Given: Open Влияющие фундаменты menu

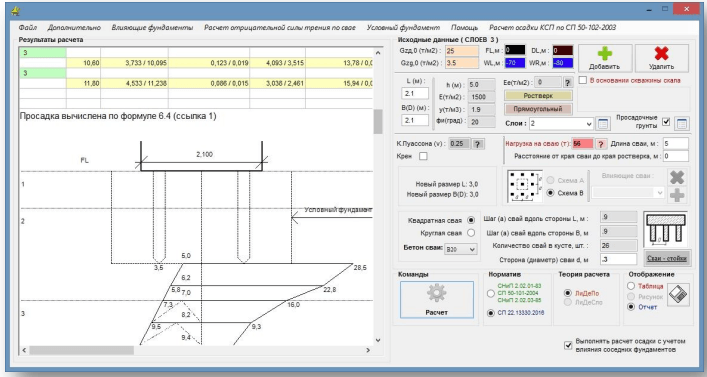Looking at the screenshot, I should pos(152,28).
